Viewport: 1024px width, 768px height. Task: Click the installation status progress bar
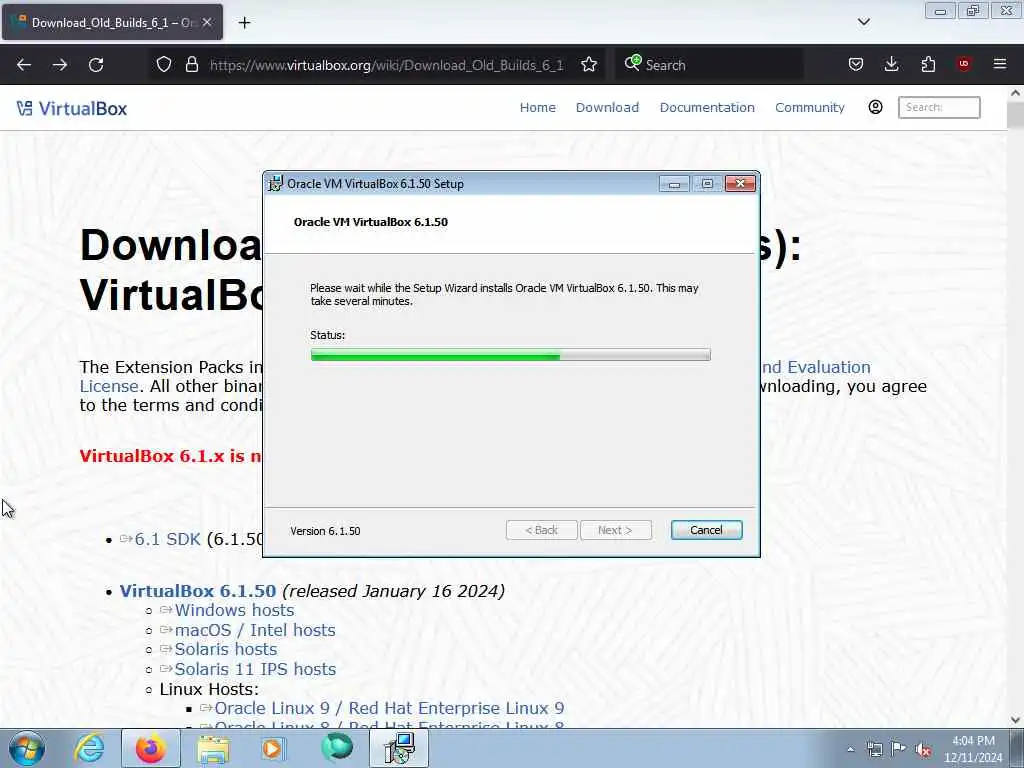pyautogui.click(x=510, y=355)
